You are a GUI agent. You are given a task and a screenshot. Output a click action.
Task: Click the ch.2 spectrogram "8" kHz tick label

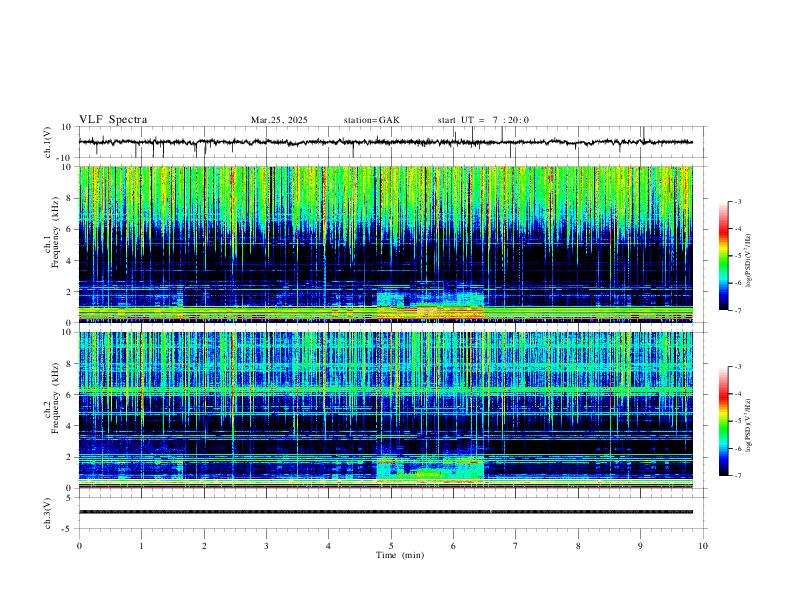point(69,364)
